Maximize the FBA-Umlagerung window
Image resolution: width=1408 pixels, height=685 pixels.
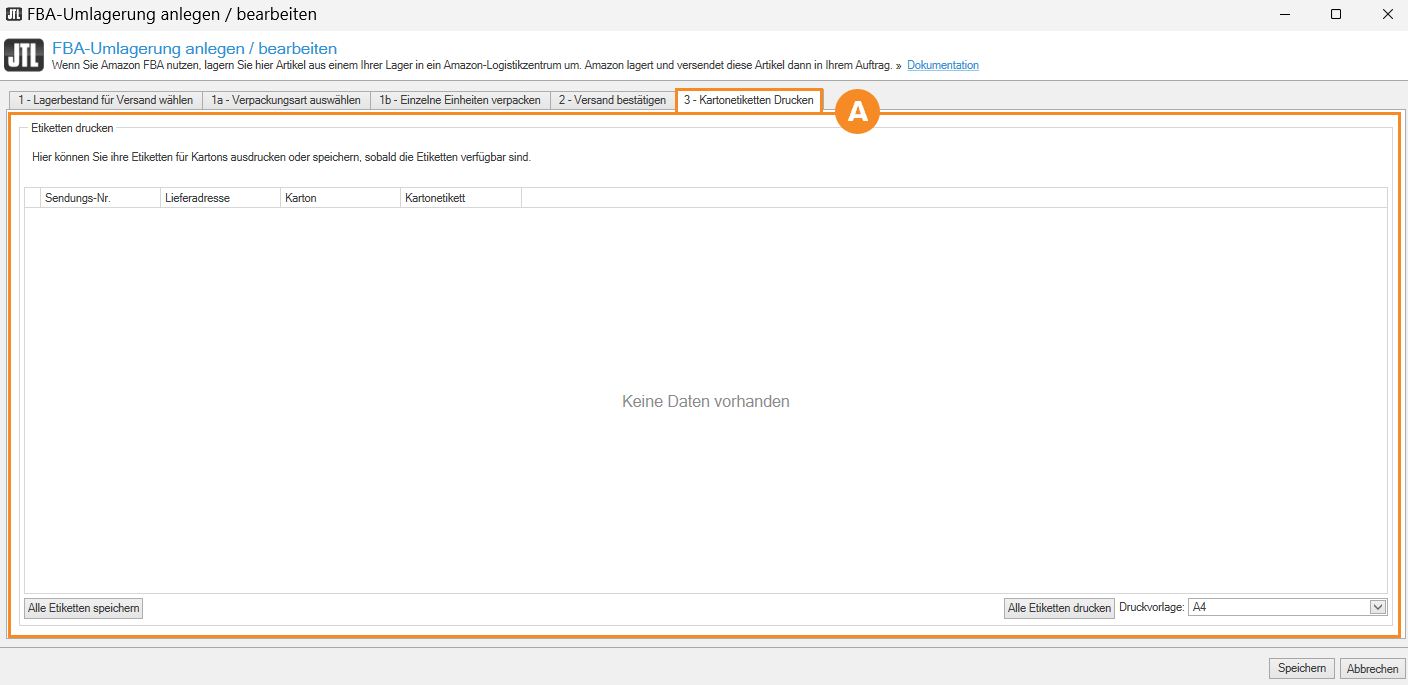1336,15
